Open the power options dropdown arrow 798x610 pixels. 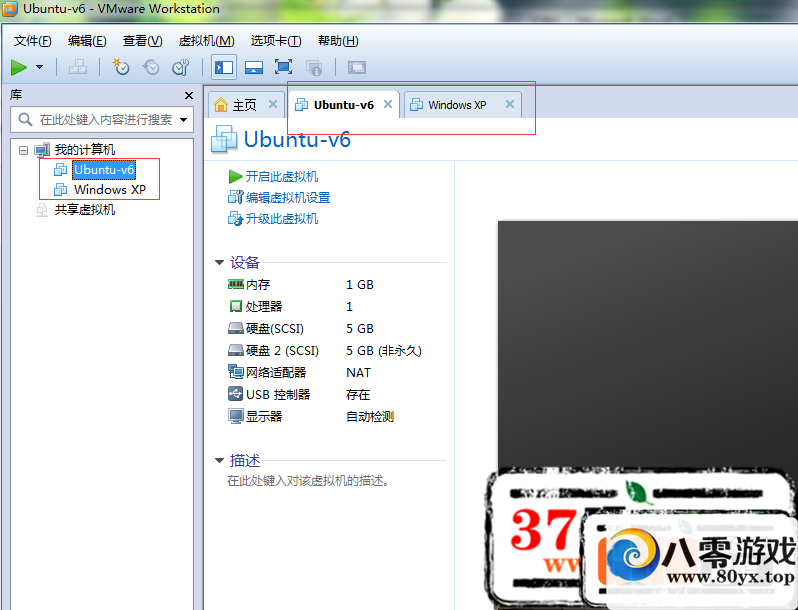coord(40,67)
